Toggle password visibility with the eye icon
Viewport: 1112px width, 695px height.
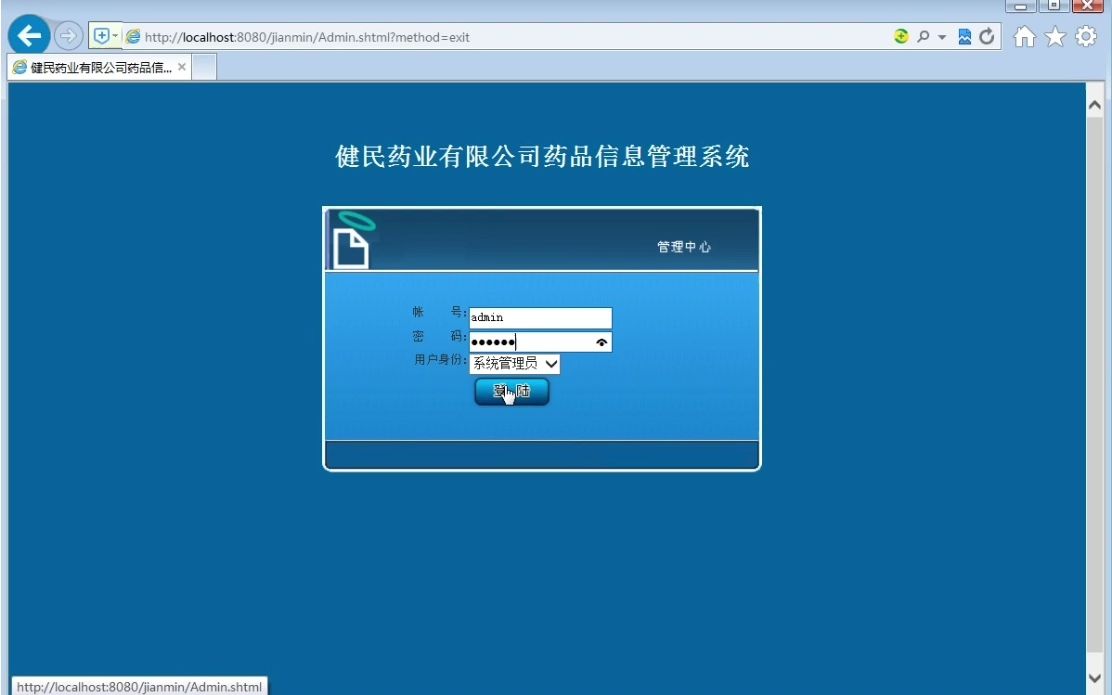pos(600,341)
